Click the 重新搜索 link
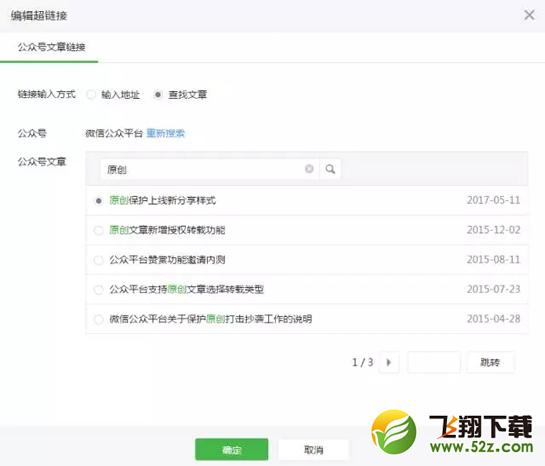Screen dimensions: 545x466 pyautogui.click(x=166, y=133)
